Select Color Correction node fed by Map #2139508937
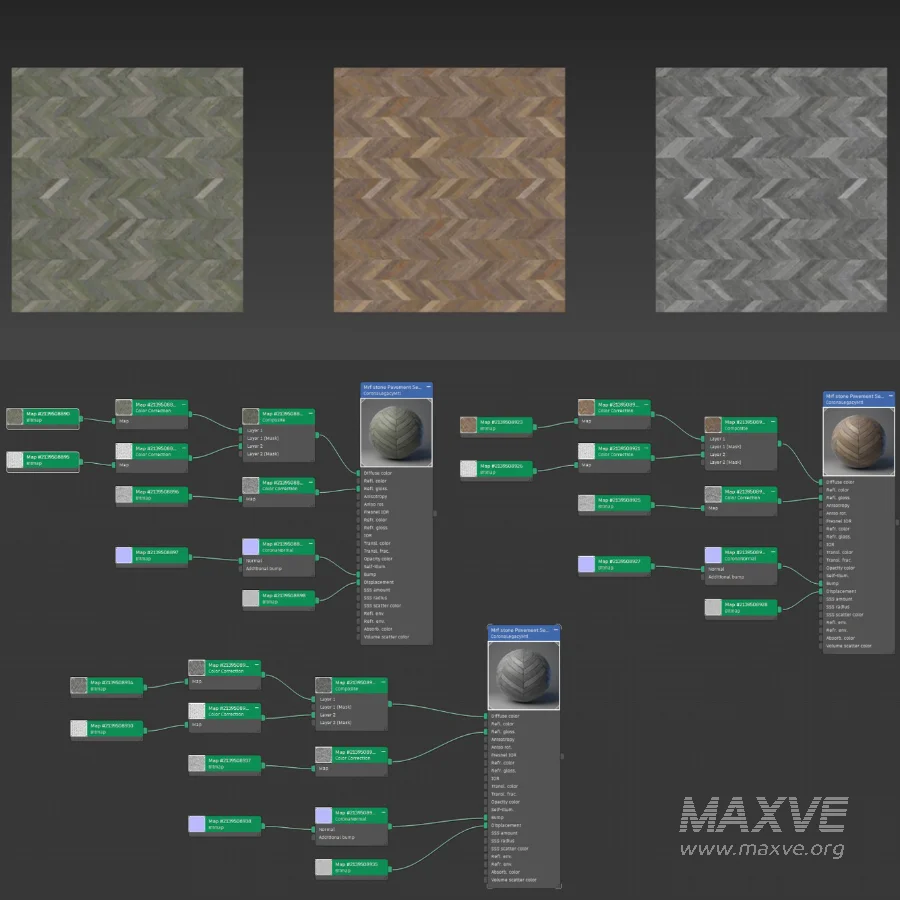This screenshot has width=900, height=900. tap(351, 761)
